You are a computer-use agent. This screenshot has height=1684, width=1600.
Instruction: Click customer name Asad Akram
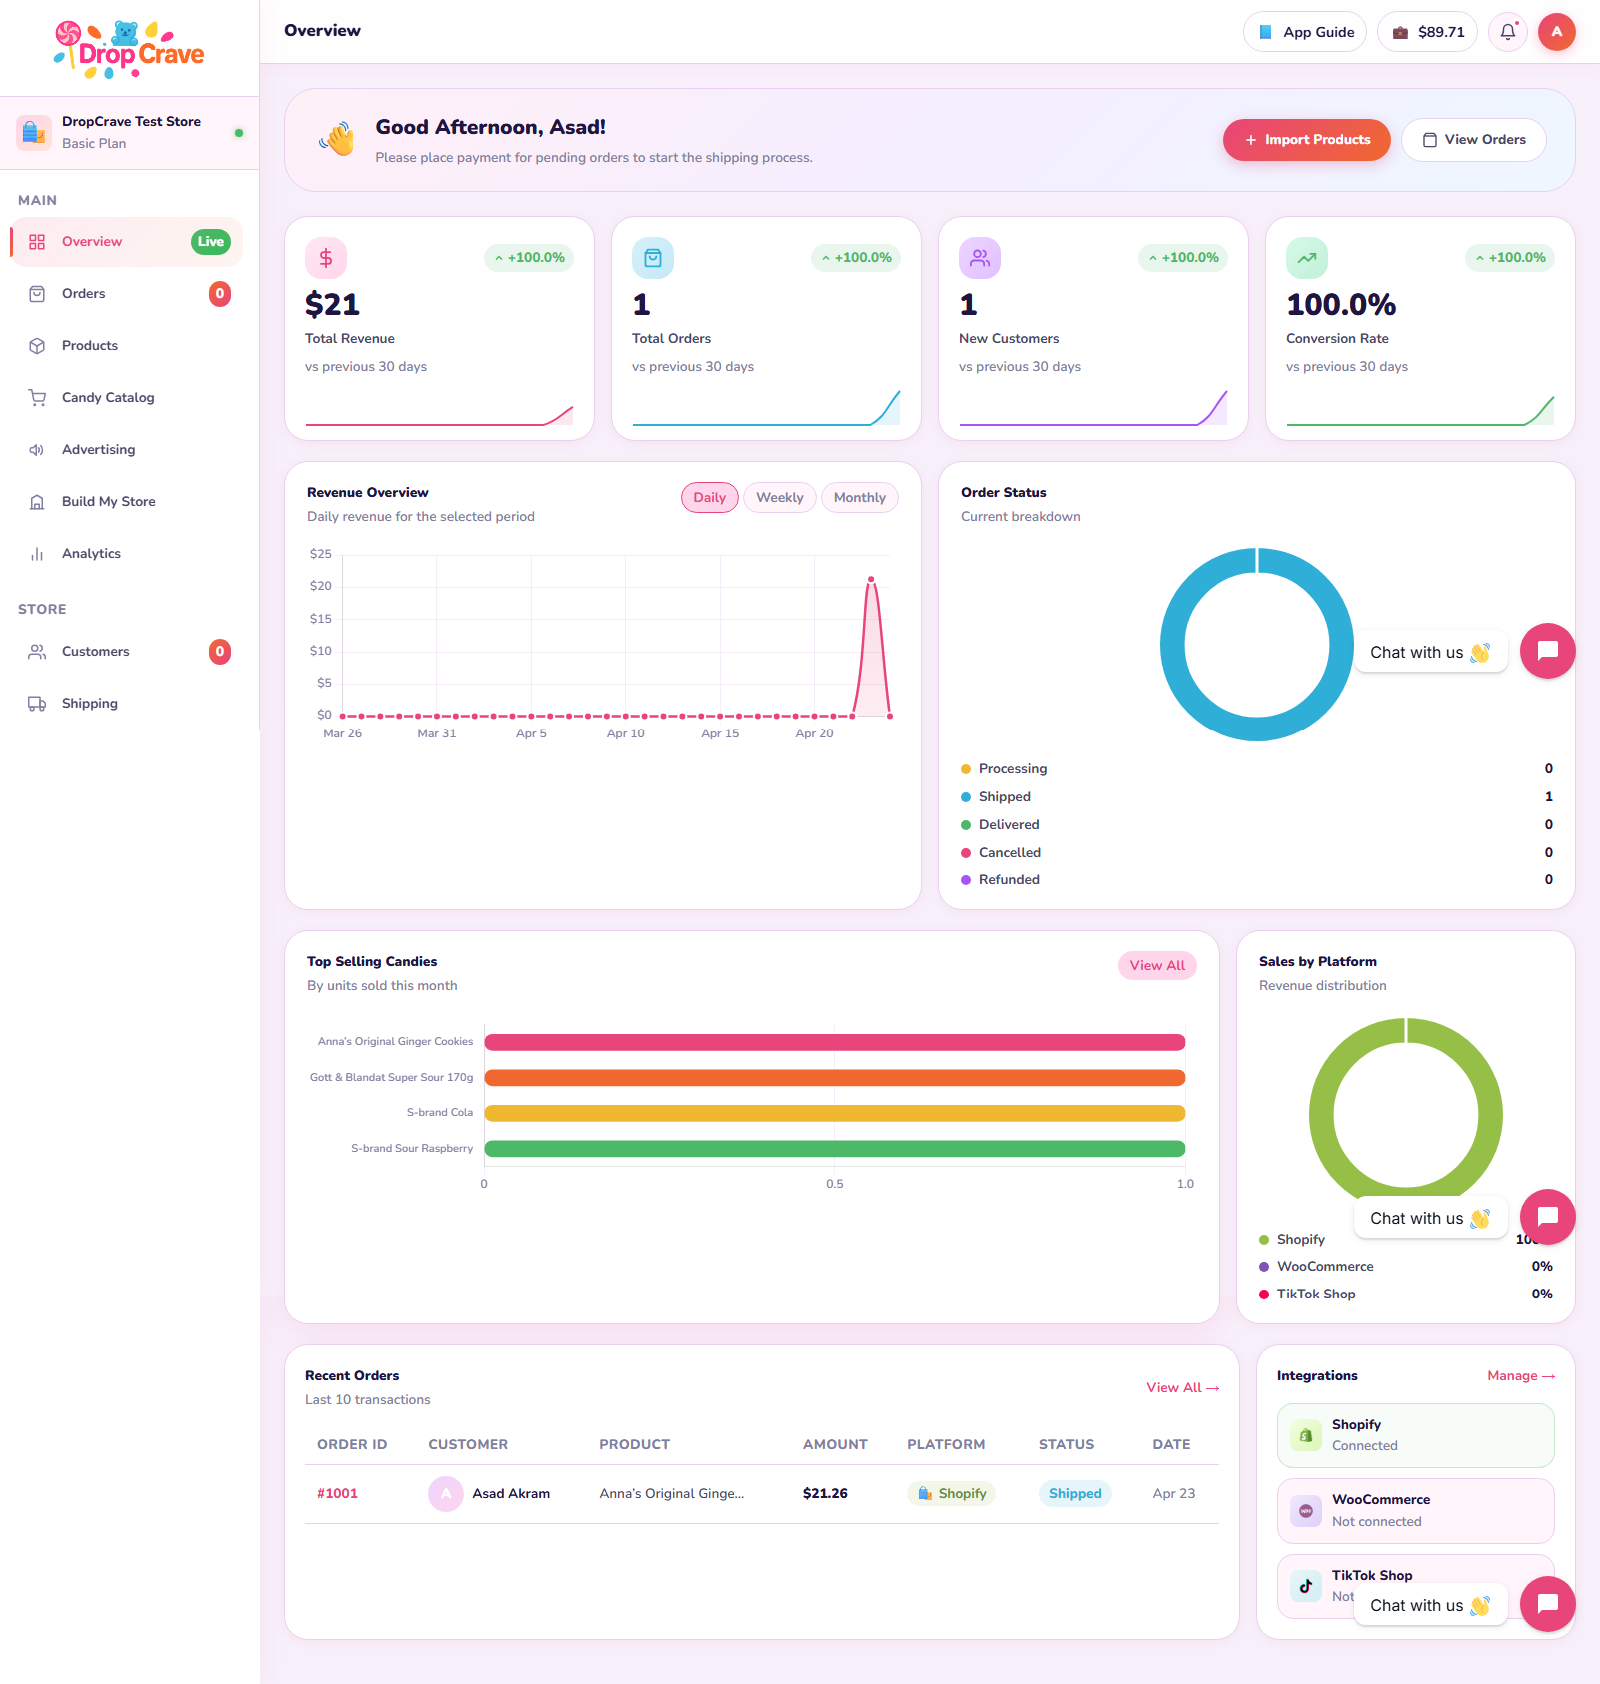(511, 1494)
